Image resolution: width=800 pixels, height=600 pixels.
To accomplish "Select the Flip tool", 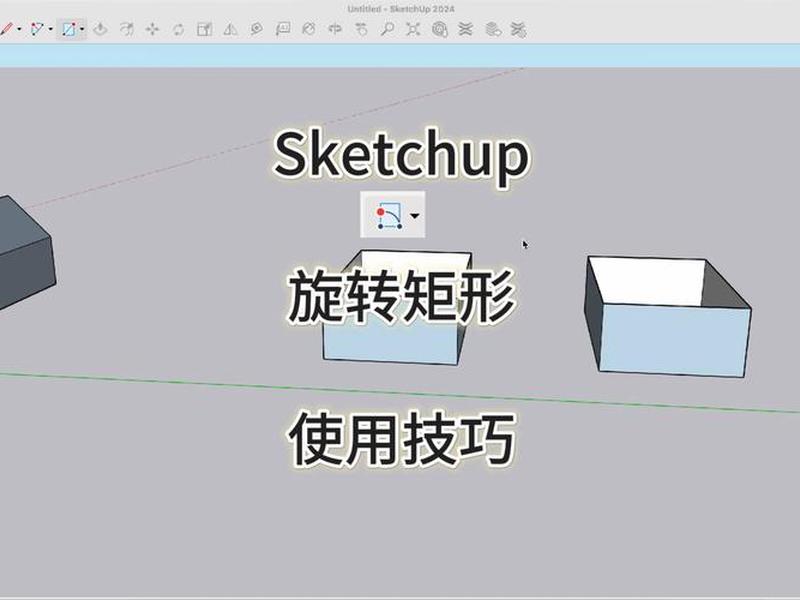I will (x=231, y=29).
